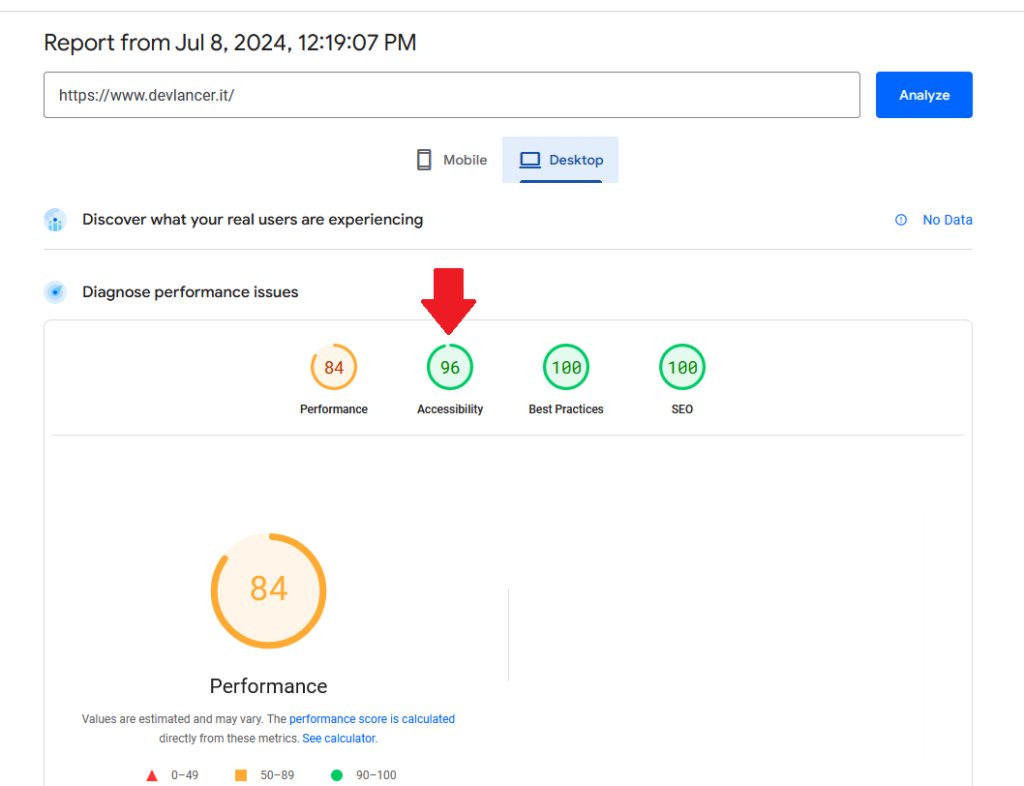This screenshot has height=786, width=1024.
Task: Click the info icon beside No Data
Action: (901, 220)
